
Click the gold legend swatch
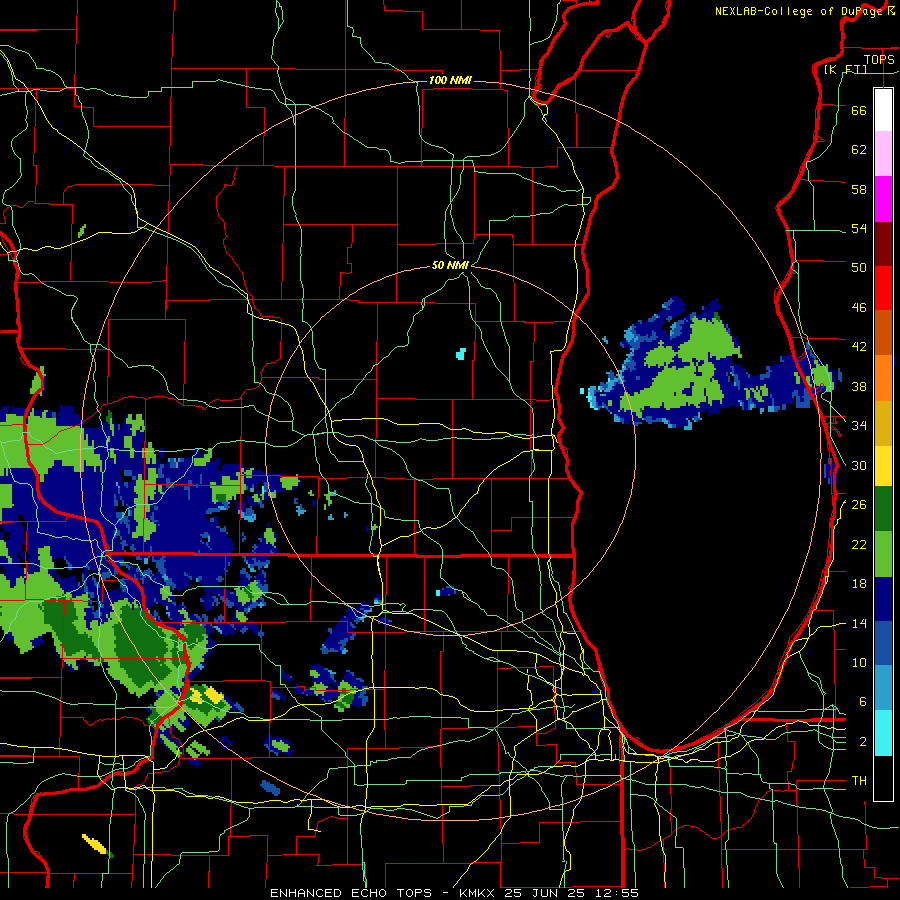[x=883, y=423]
